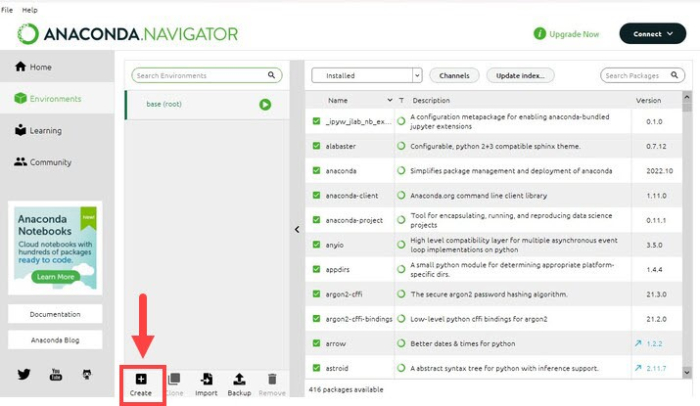Click the anaconda-project package type circle icon

(401, 220)
